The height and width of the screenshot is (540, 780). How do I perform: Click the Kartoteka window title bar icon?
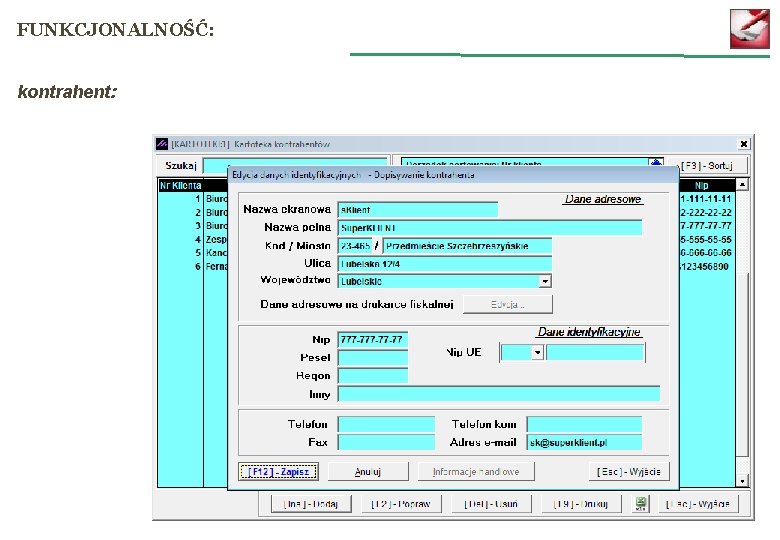[162, 144]
